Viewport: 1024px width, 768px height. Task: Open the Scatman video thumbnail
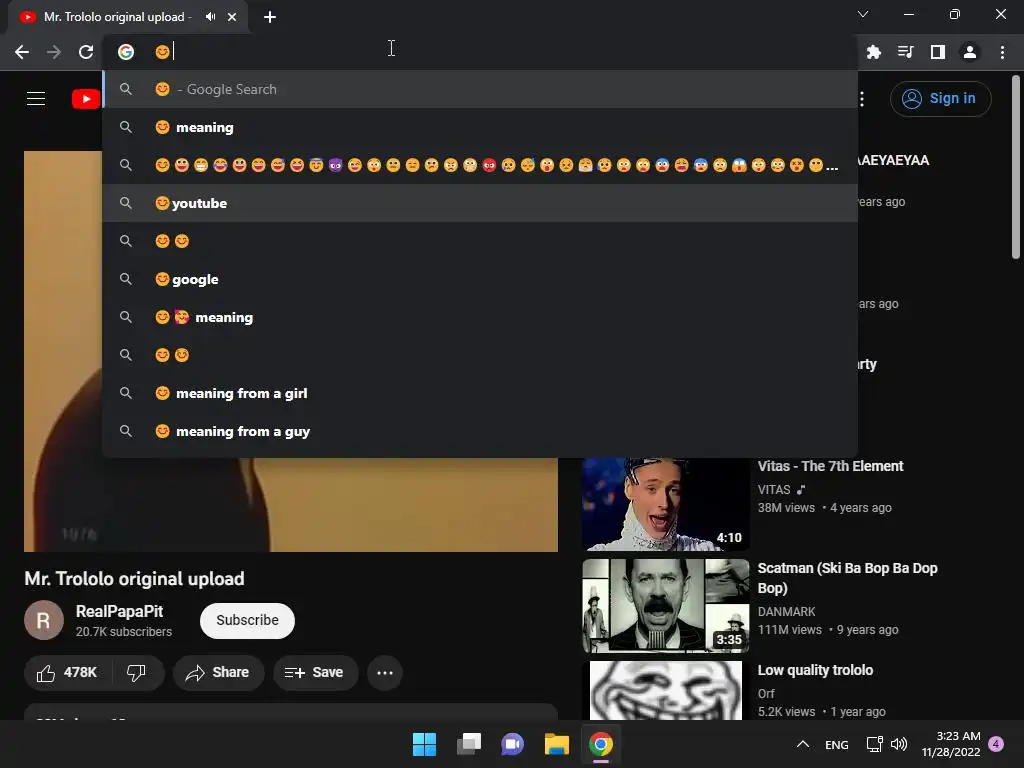coord(665,605)
